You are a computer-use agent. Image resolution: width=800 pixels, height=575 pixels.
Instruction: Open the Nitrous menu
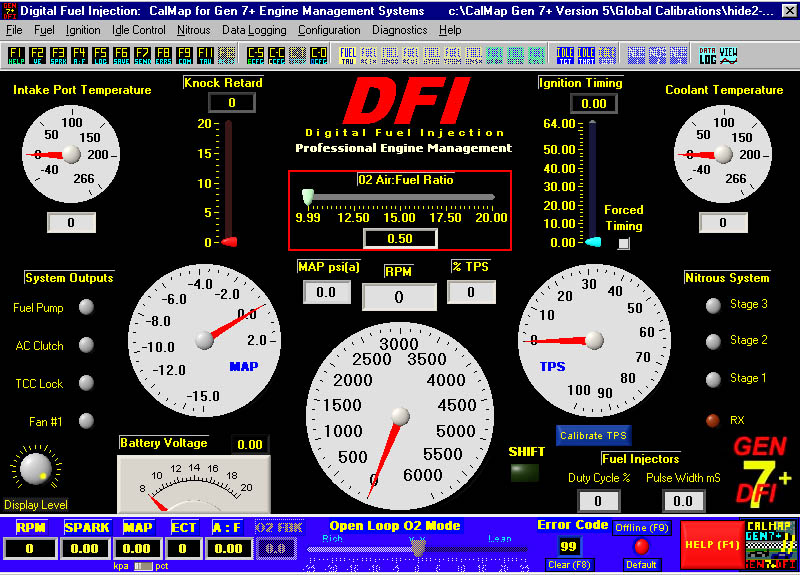tap(193, 30)
